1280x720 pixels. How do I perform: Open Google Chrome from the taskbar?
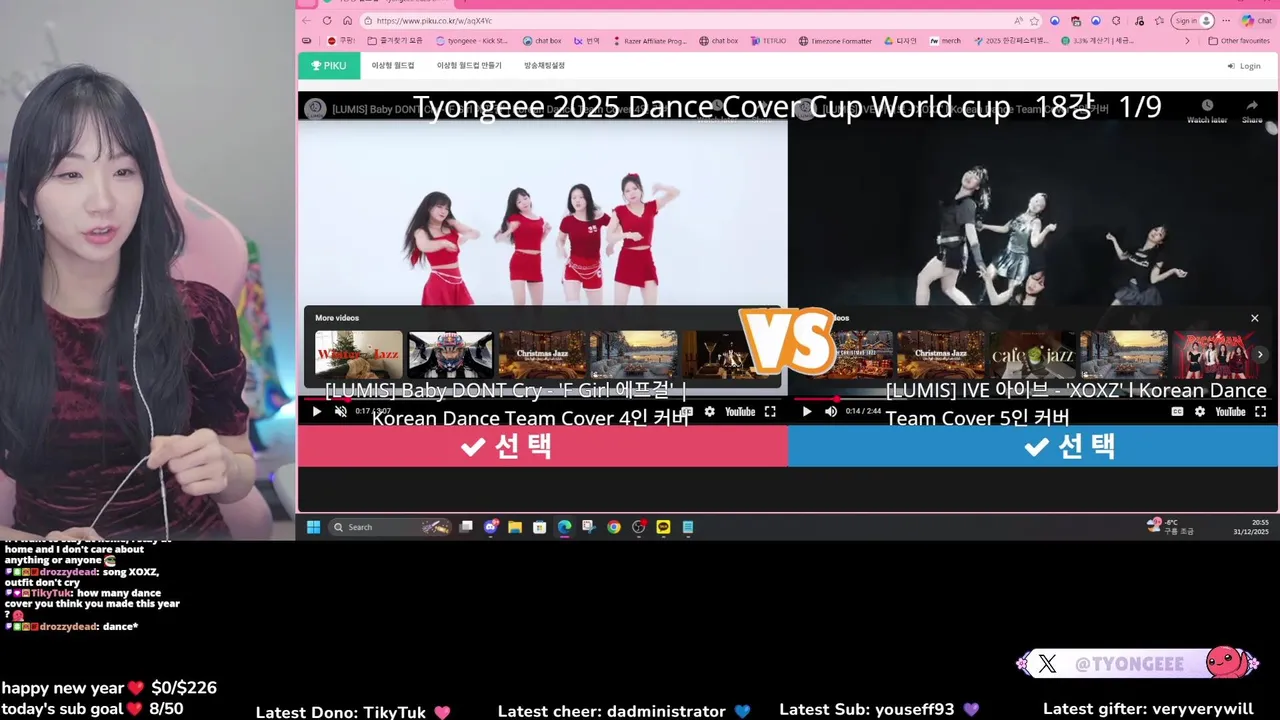(x=614, y=527)
